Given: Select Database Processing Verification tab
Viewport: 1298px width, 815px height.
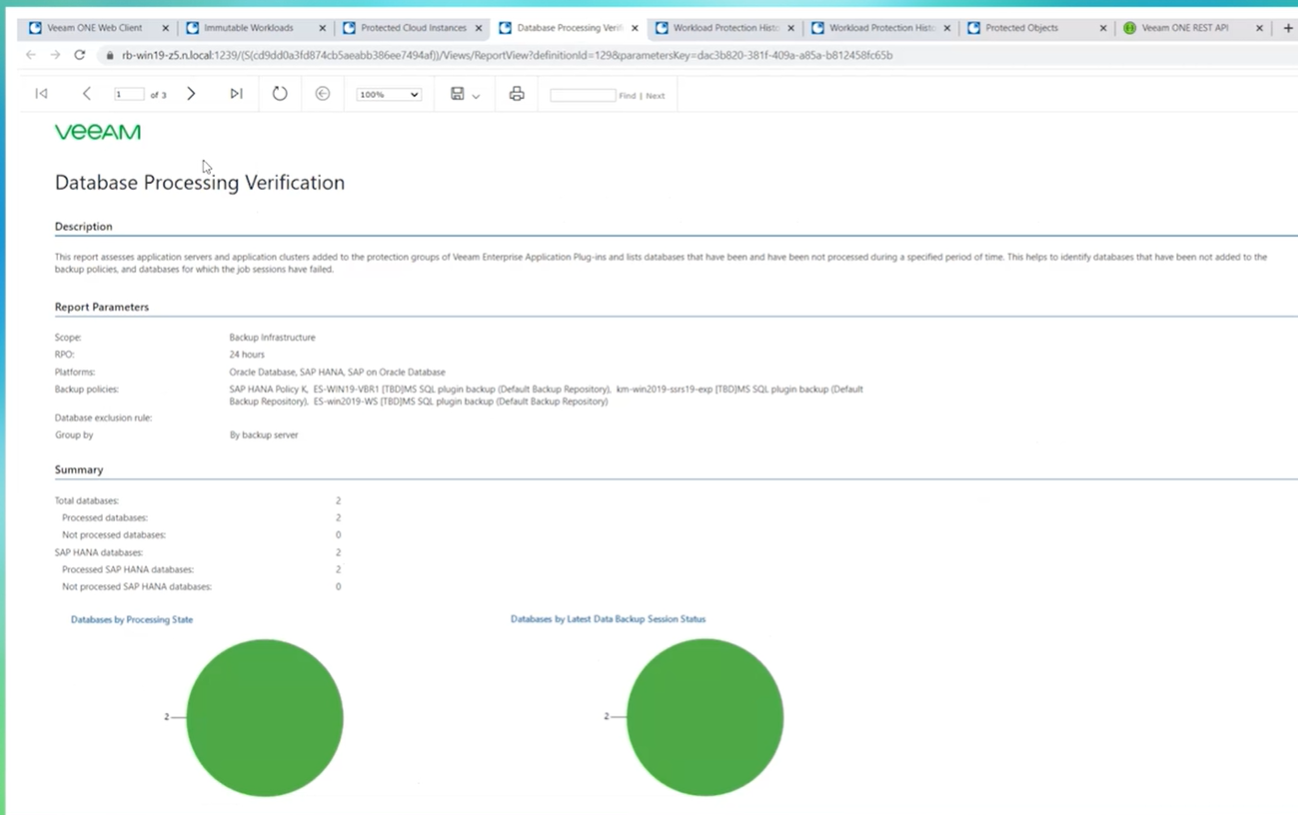Looking at the screenshot, I should point(570,28).
